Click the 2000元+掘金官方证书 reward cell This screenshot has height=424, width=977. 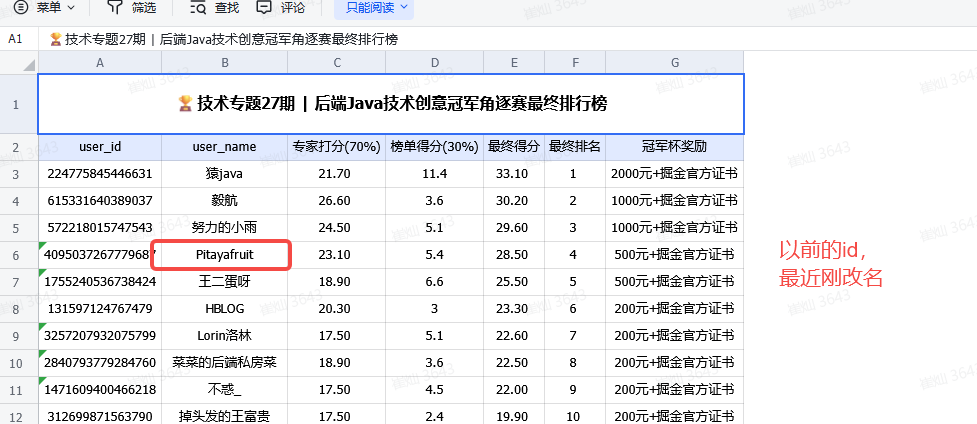(x=674, y=174)
